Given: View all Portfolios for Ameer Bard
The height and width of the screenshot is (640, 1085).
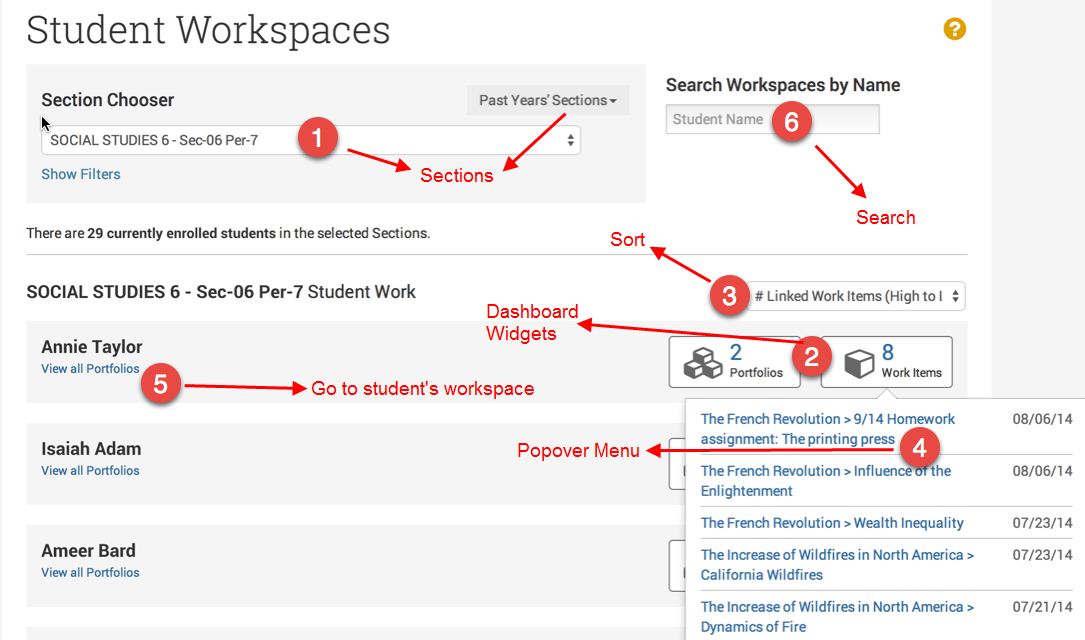Looking at the screenshot, I should point(90,573).
